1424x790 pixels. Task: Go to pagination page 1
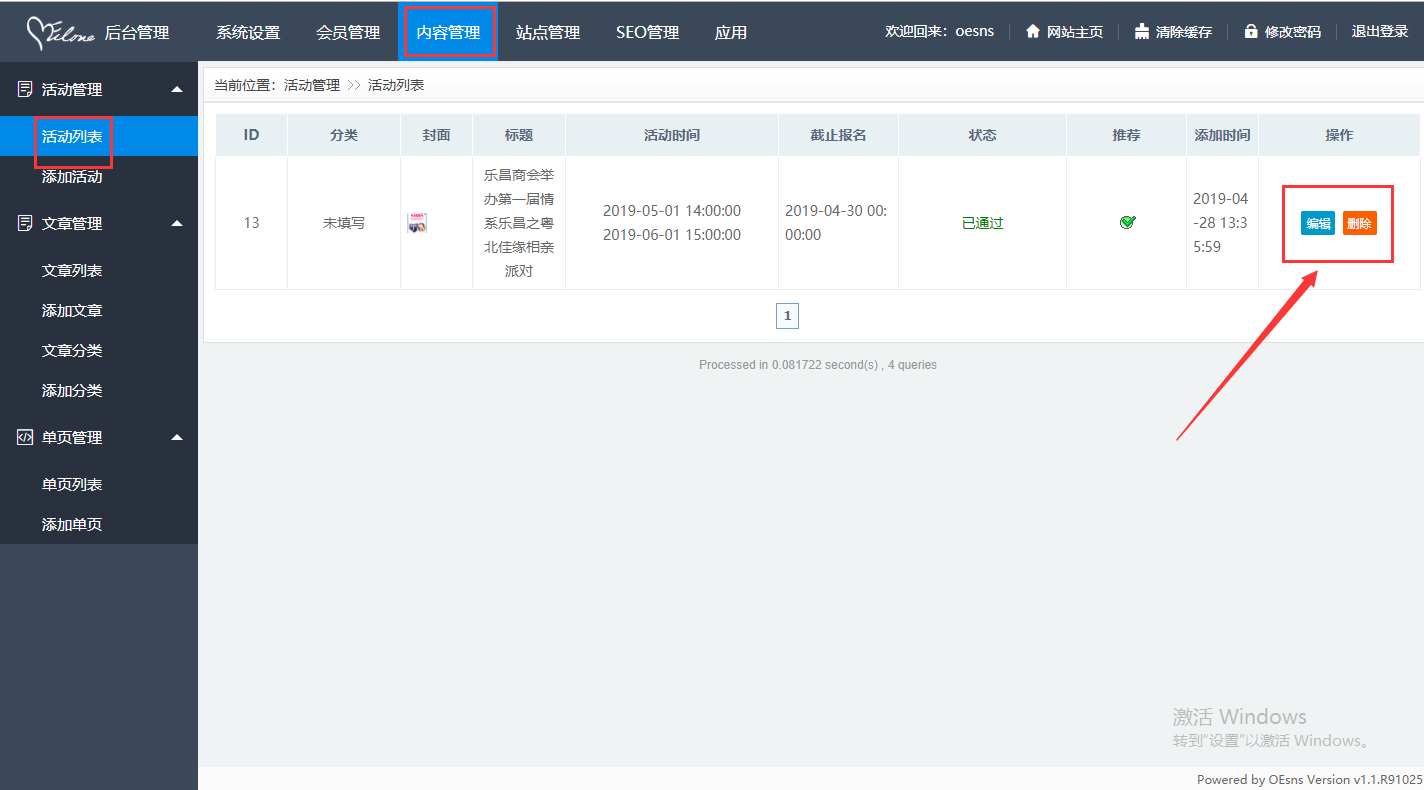(x=787, y=316)
